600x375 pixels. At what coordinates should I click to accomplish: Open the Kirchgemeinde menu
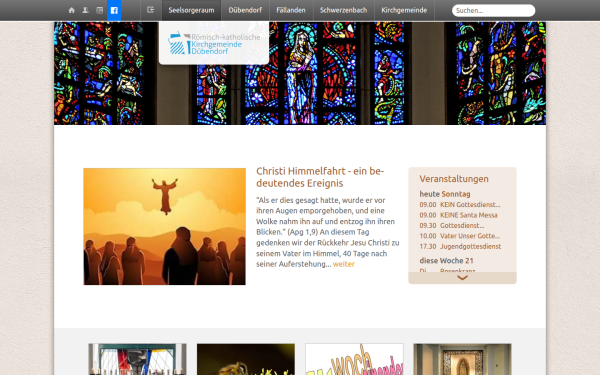coord(404,10)
